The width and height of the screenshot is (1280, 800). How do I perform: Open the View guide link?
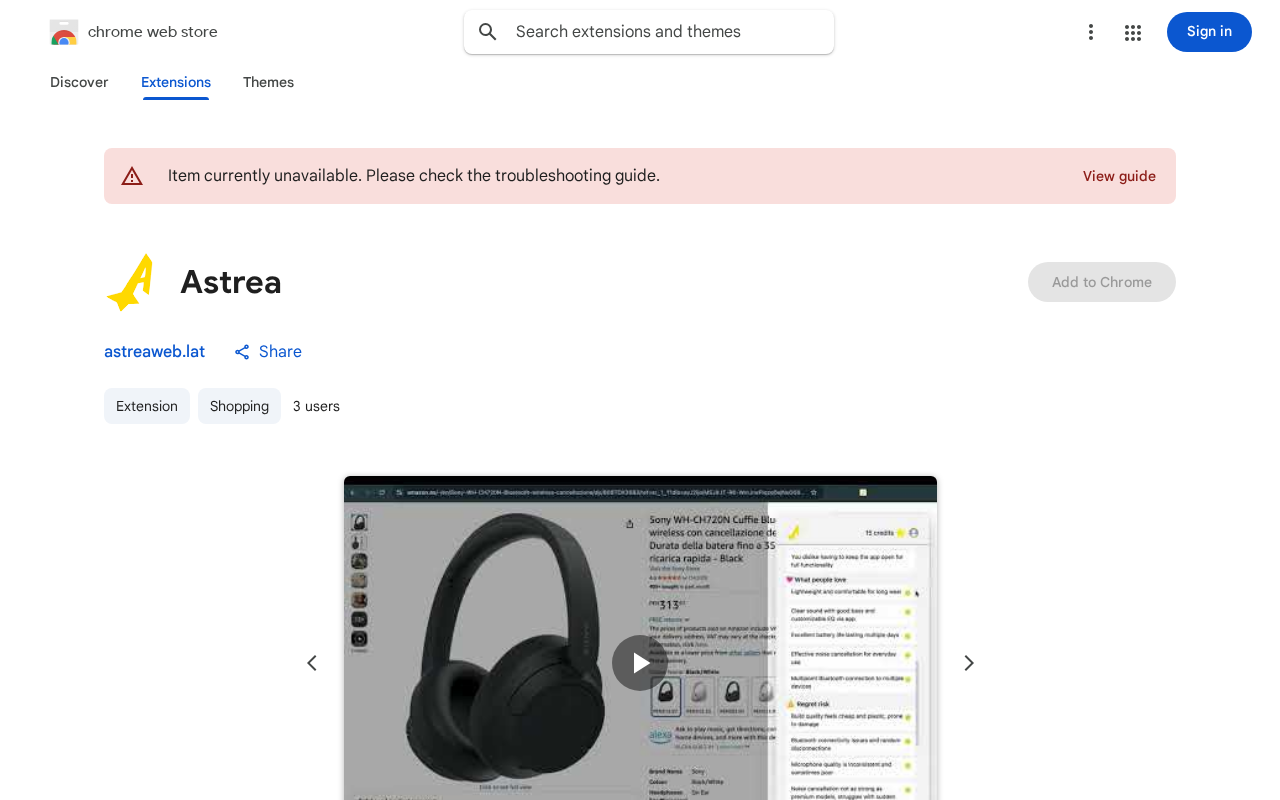click(x=1119, y=176)
